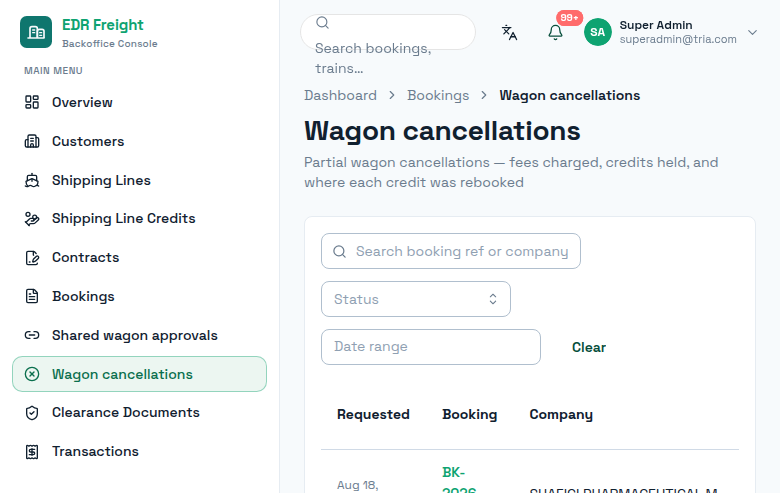780x493 pixels.
Task: Open notifications bell icon
Action: tap(555, 32)
